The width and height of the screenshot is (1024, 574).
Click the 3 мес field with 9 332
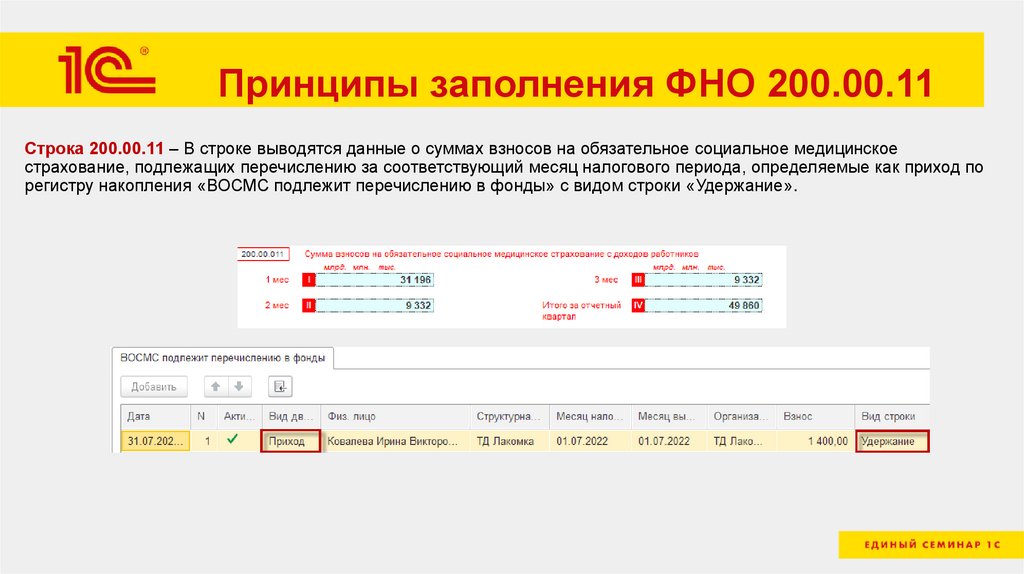[x=703, y=279]
